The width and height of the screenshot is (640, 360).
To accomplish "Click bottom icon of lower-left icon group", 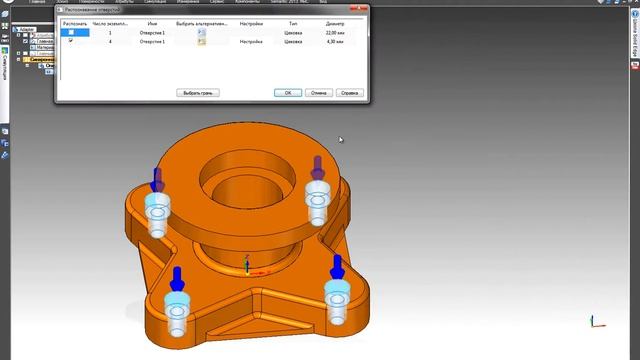I will click(5, 155).
